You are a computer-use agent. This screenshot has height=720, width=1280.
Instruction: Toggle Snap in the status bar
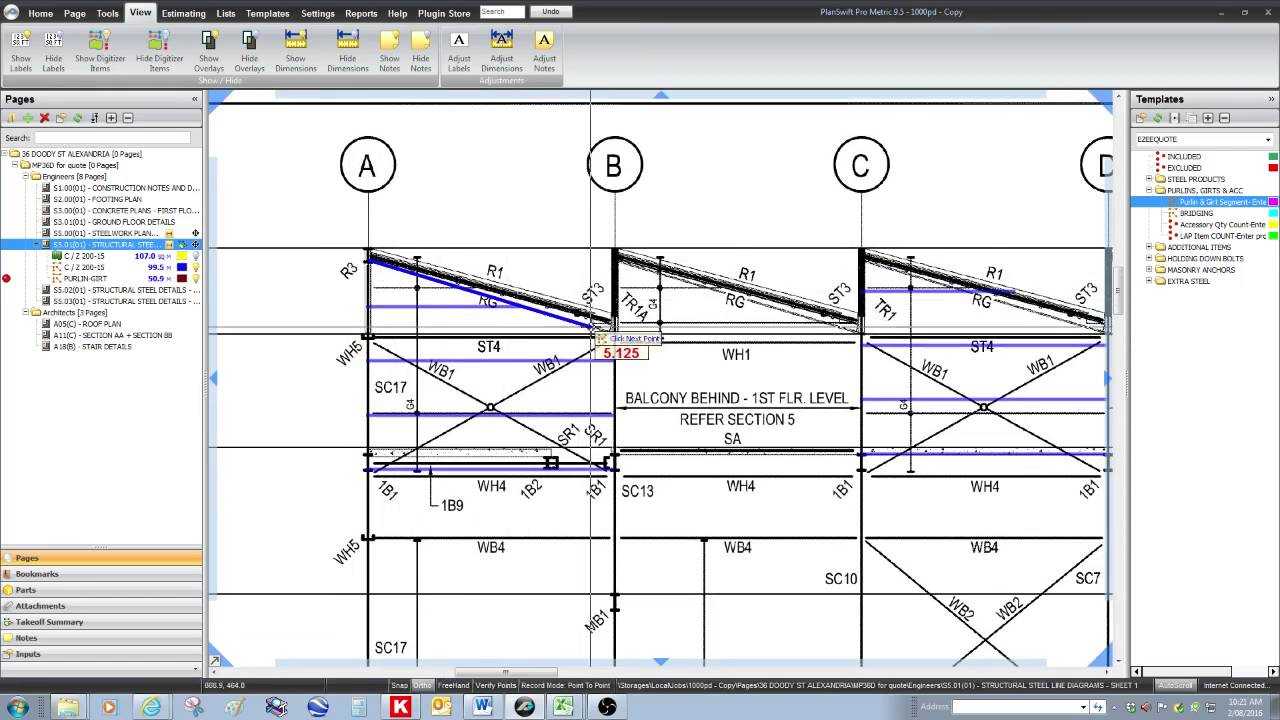pyautogui.click(x=399, y=685)
